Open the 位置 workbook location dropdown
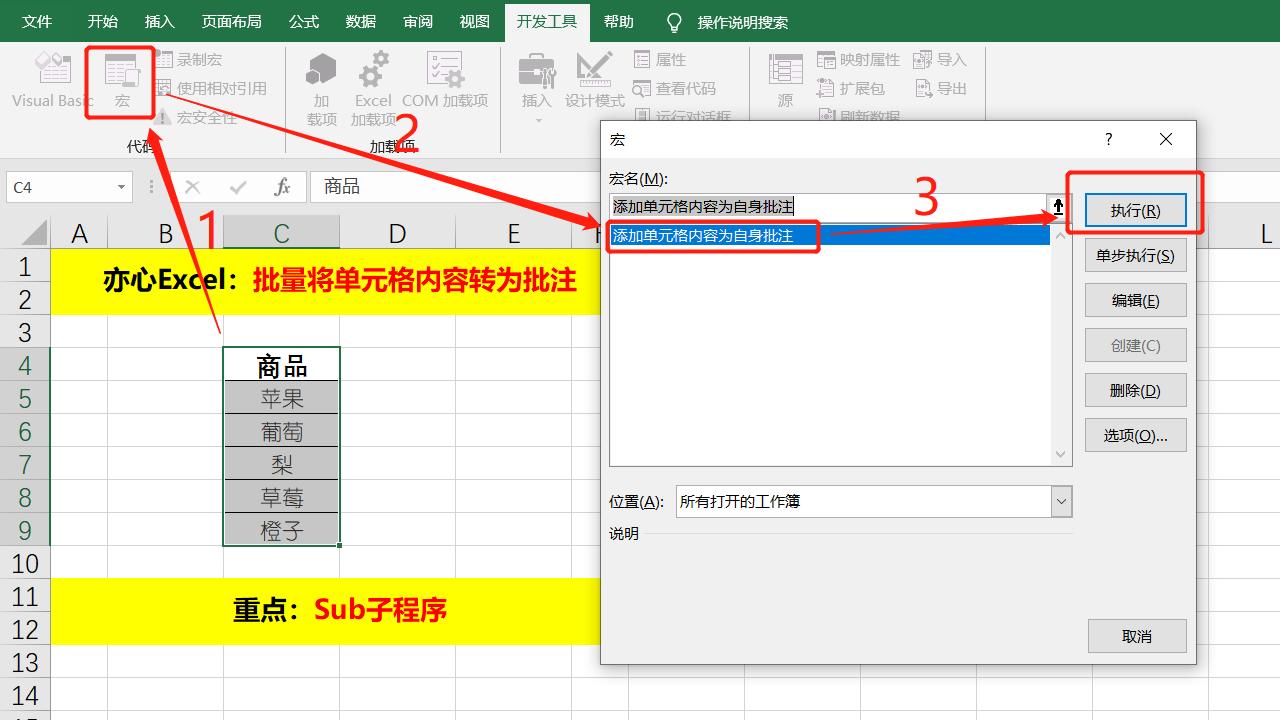This screenshot has width=1280, height=720. click(1062, 501)
